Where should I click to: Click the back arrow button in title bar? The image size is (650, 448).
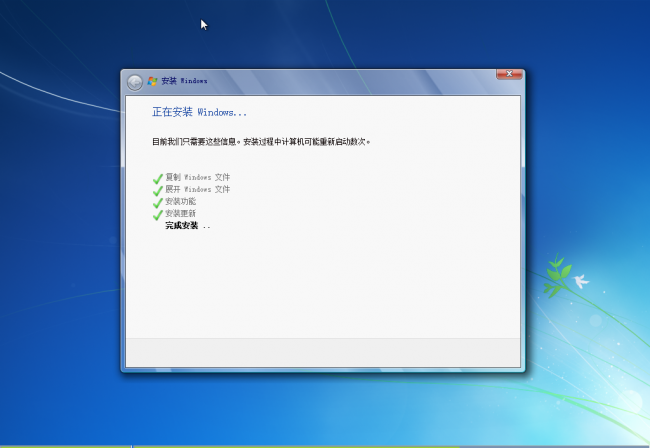click(135, 82)
